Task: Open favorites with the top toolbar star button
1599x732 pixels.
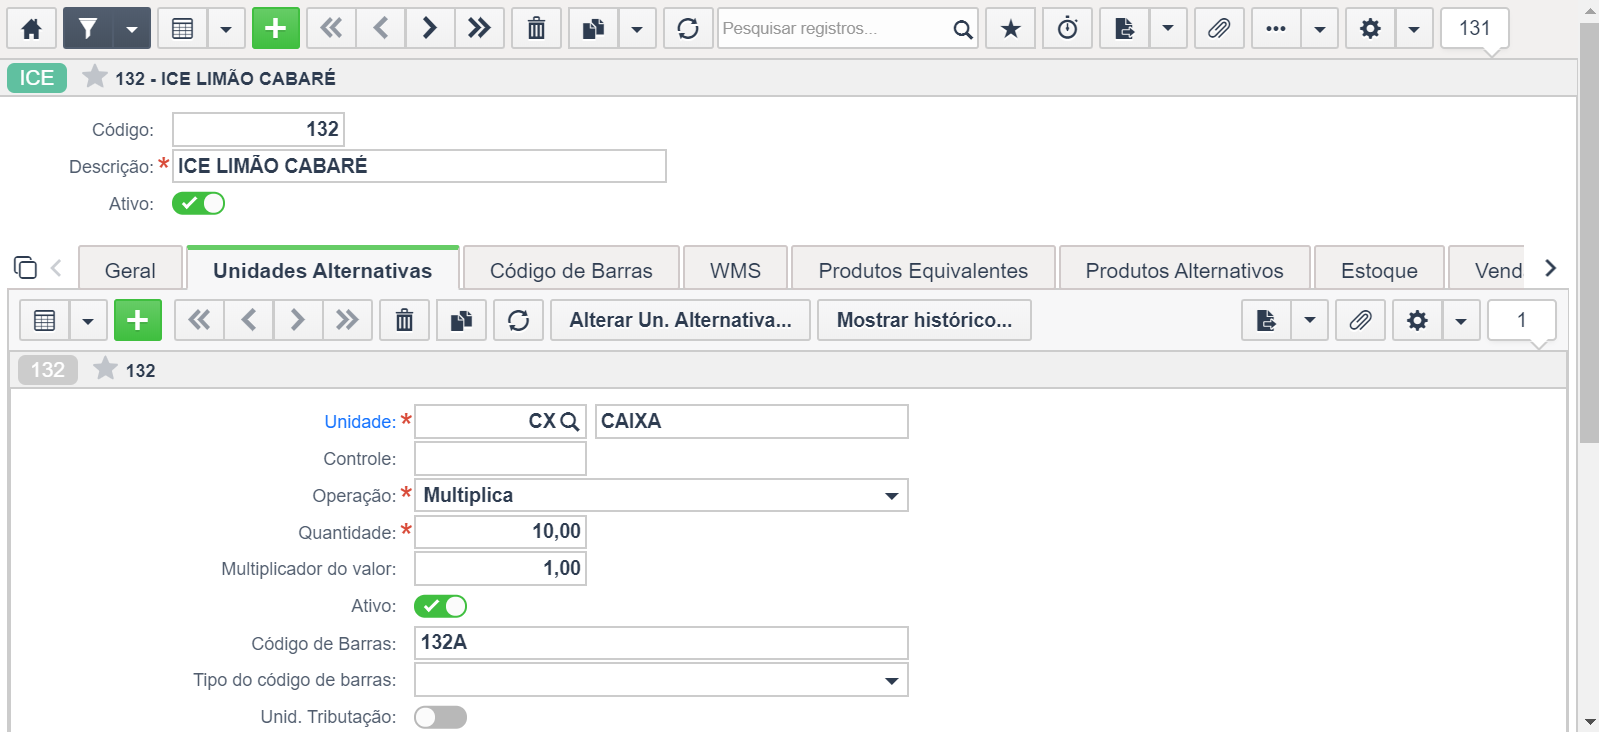Action: tap(1011, 28)
